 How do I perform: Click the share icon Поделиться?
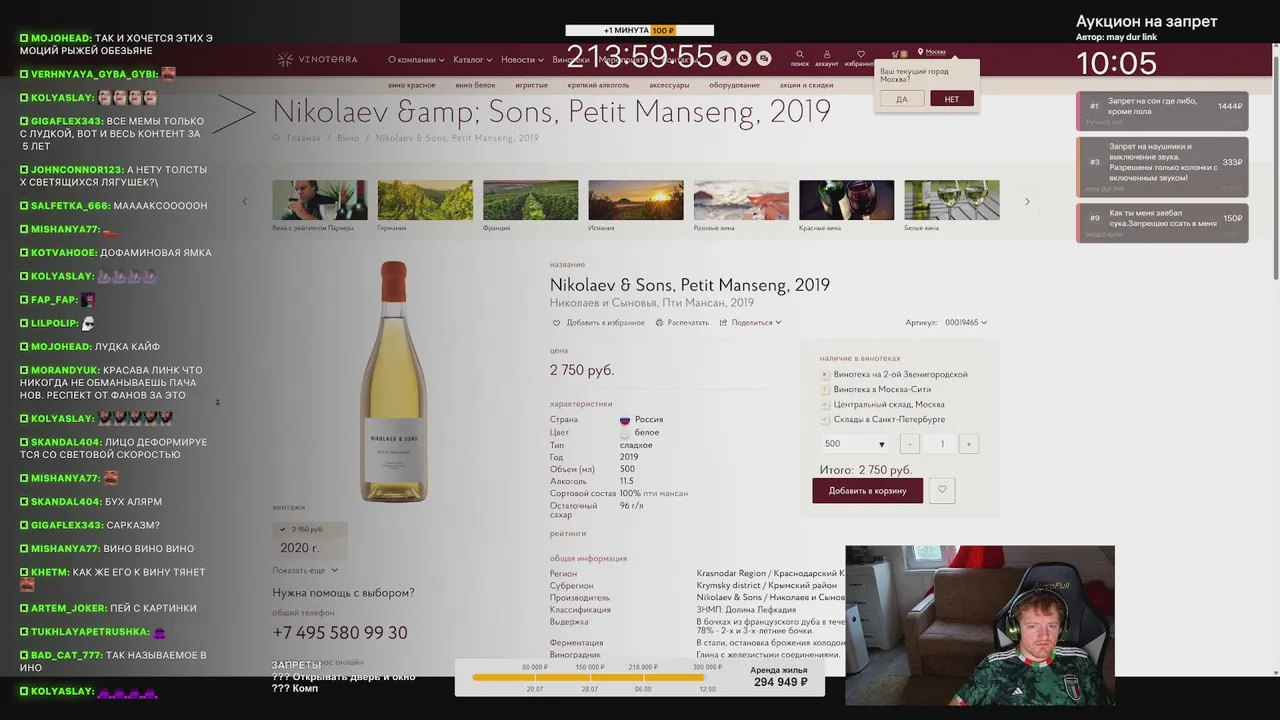(x=723, y=323)
